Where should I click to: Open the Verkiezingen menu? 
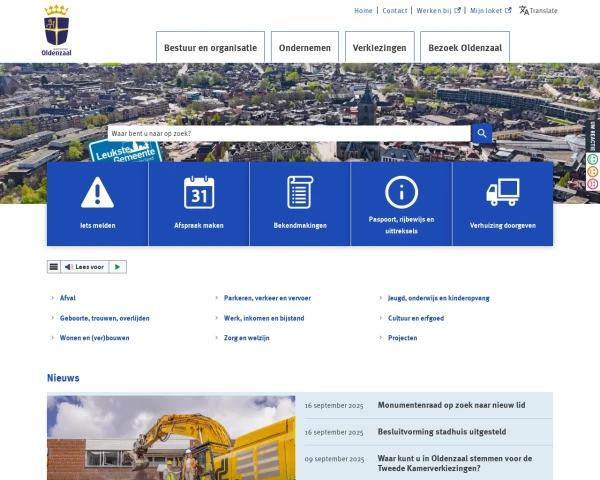[x=380, y=47]
